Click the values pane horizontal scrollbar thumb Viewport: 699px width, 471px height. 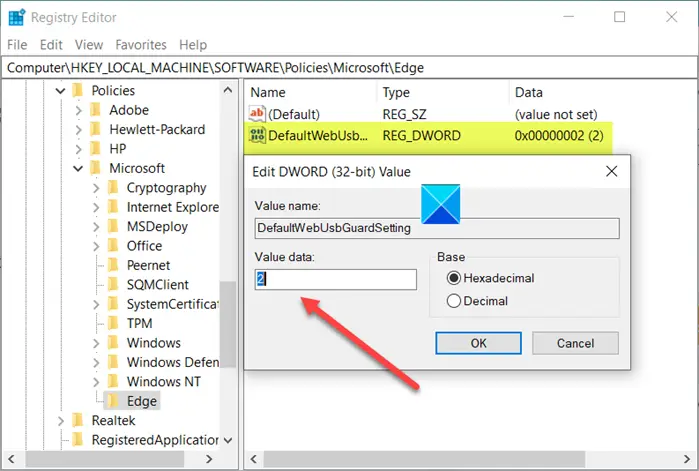[424, 459]
